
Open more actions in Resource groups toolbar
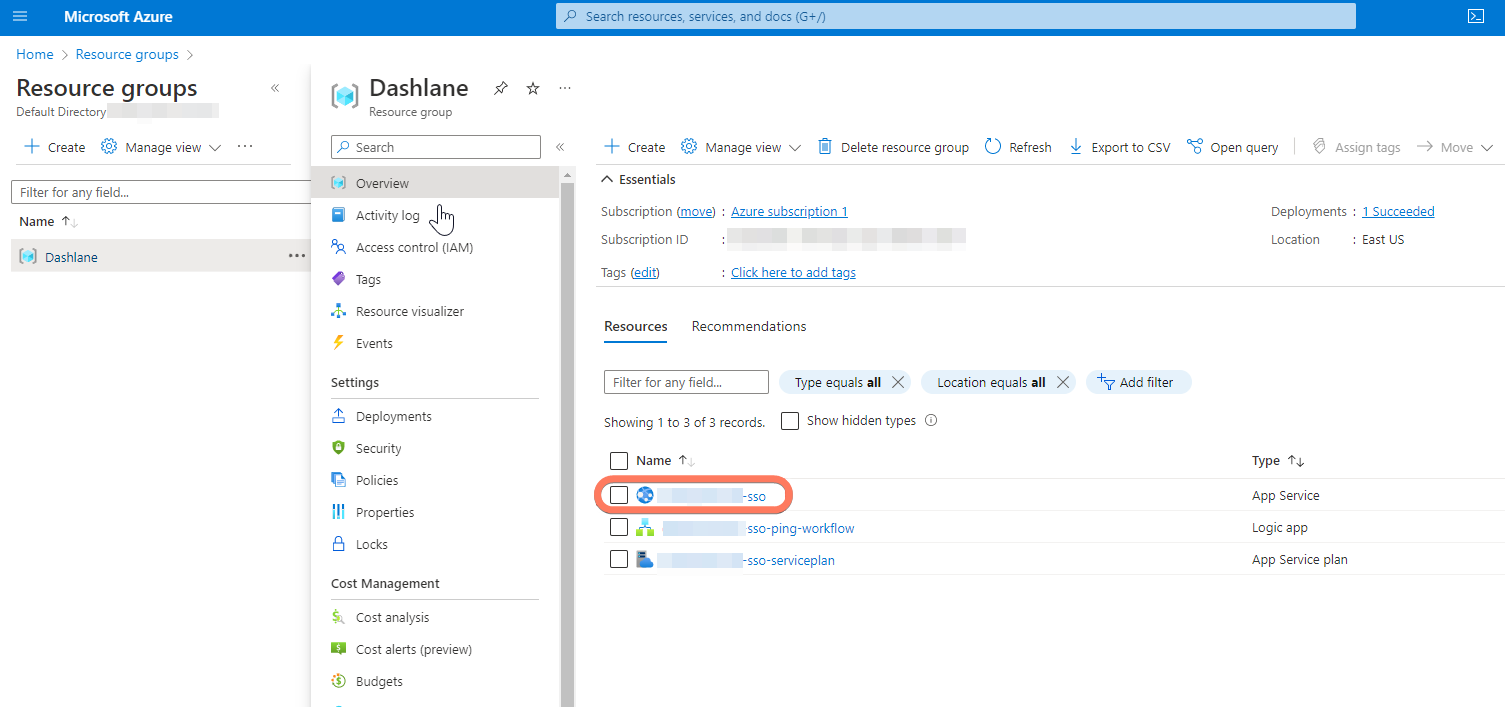pos(245,147)
